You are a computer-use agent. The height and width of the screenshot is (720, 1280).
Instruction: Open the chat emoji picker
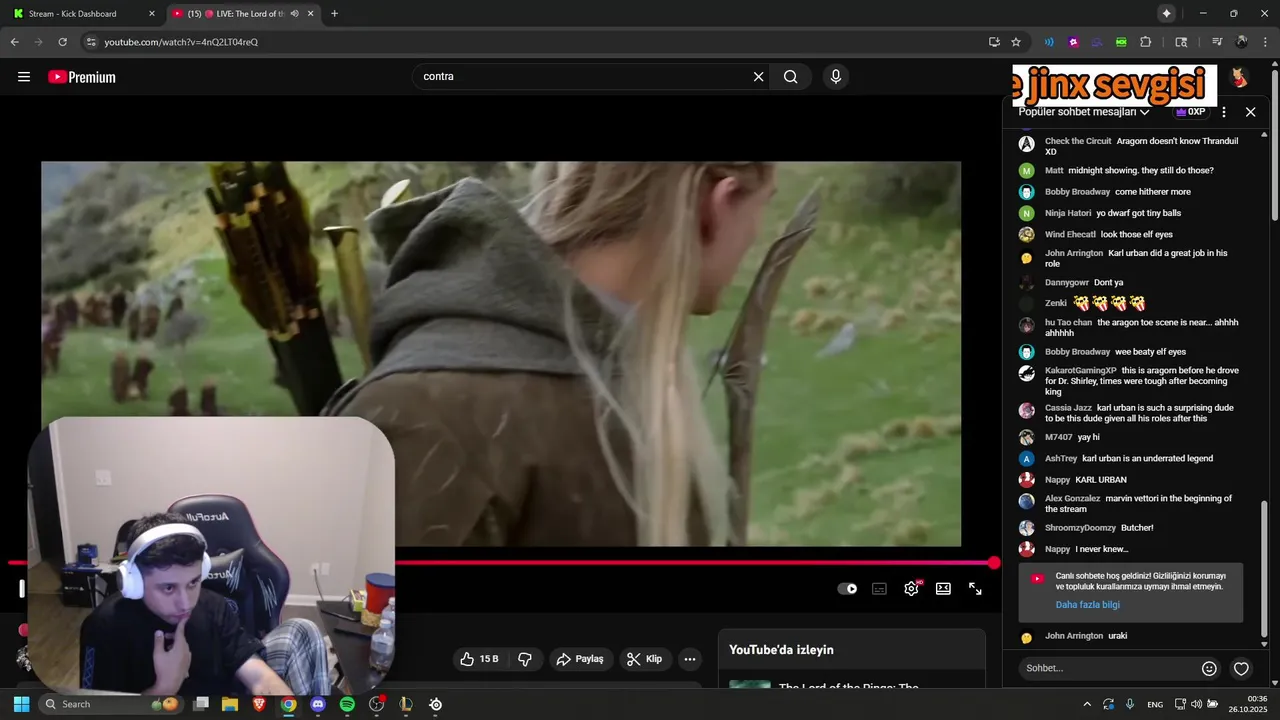[x=1209, y=669]
